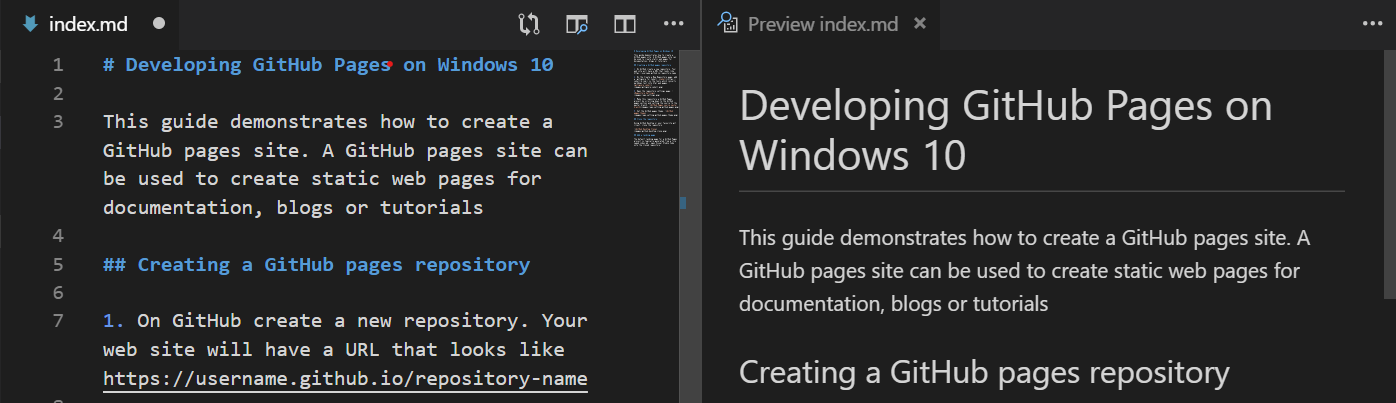
Task: Click line number 3 in gutter
Action: click(x=57, y=122)
